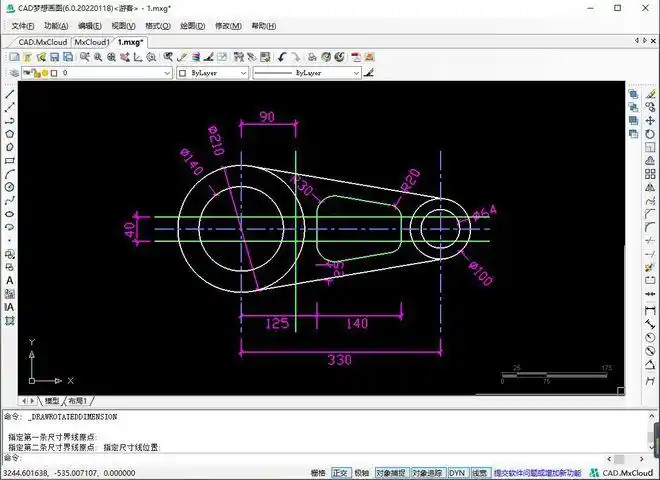660x480 pixels.
Task: Click the New file icon
Action: (x=14, y=57)
